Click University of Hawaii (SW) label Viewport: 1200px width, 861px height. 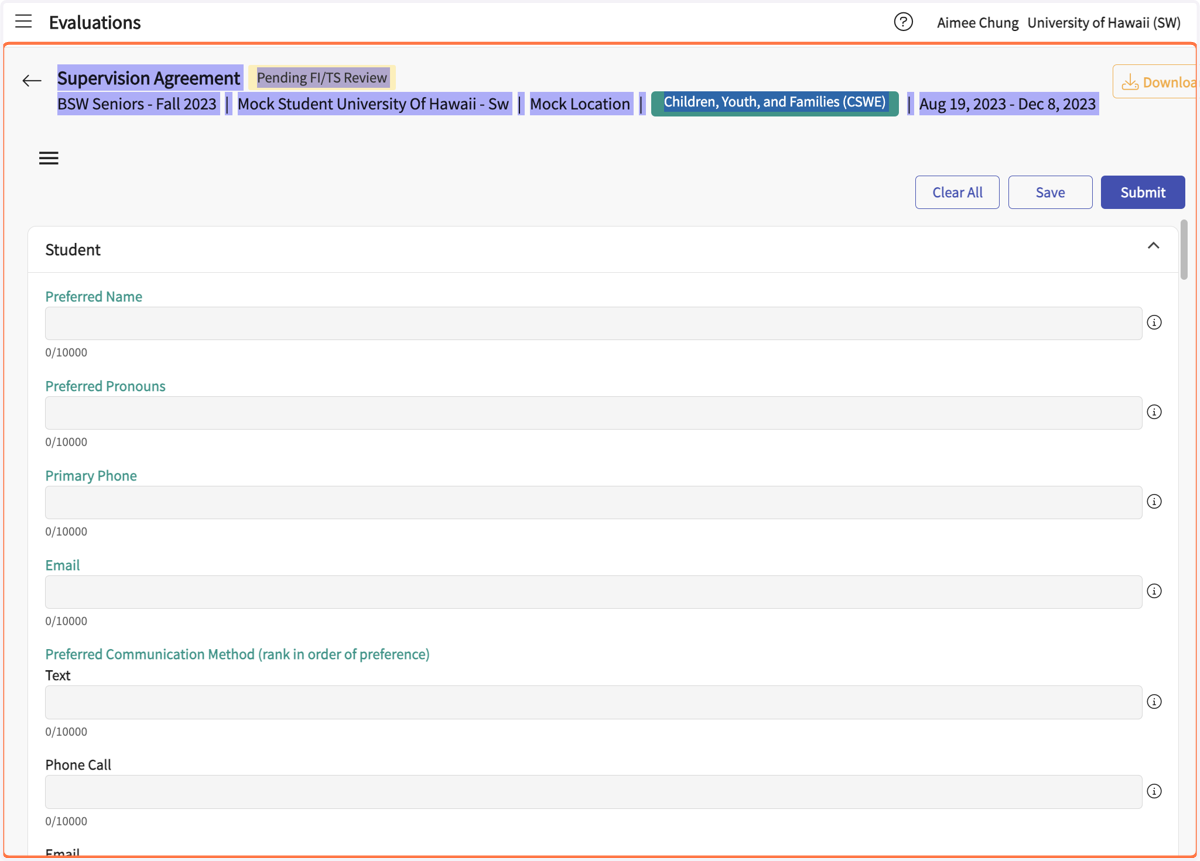pyautogui.click(x=1104, y=22)
